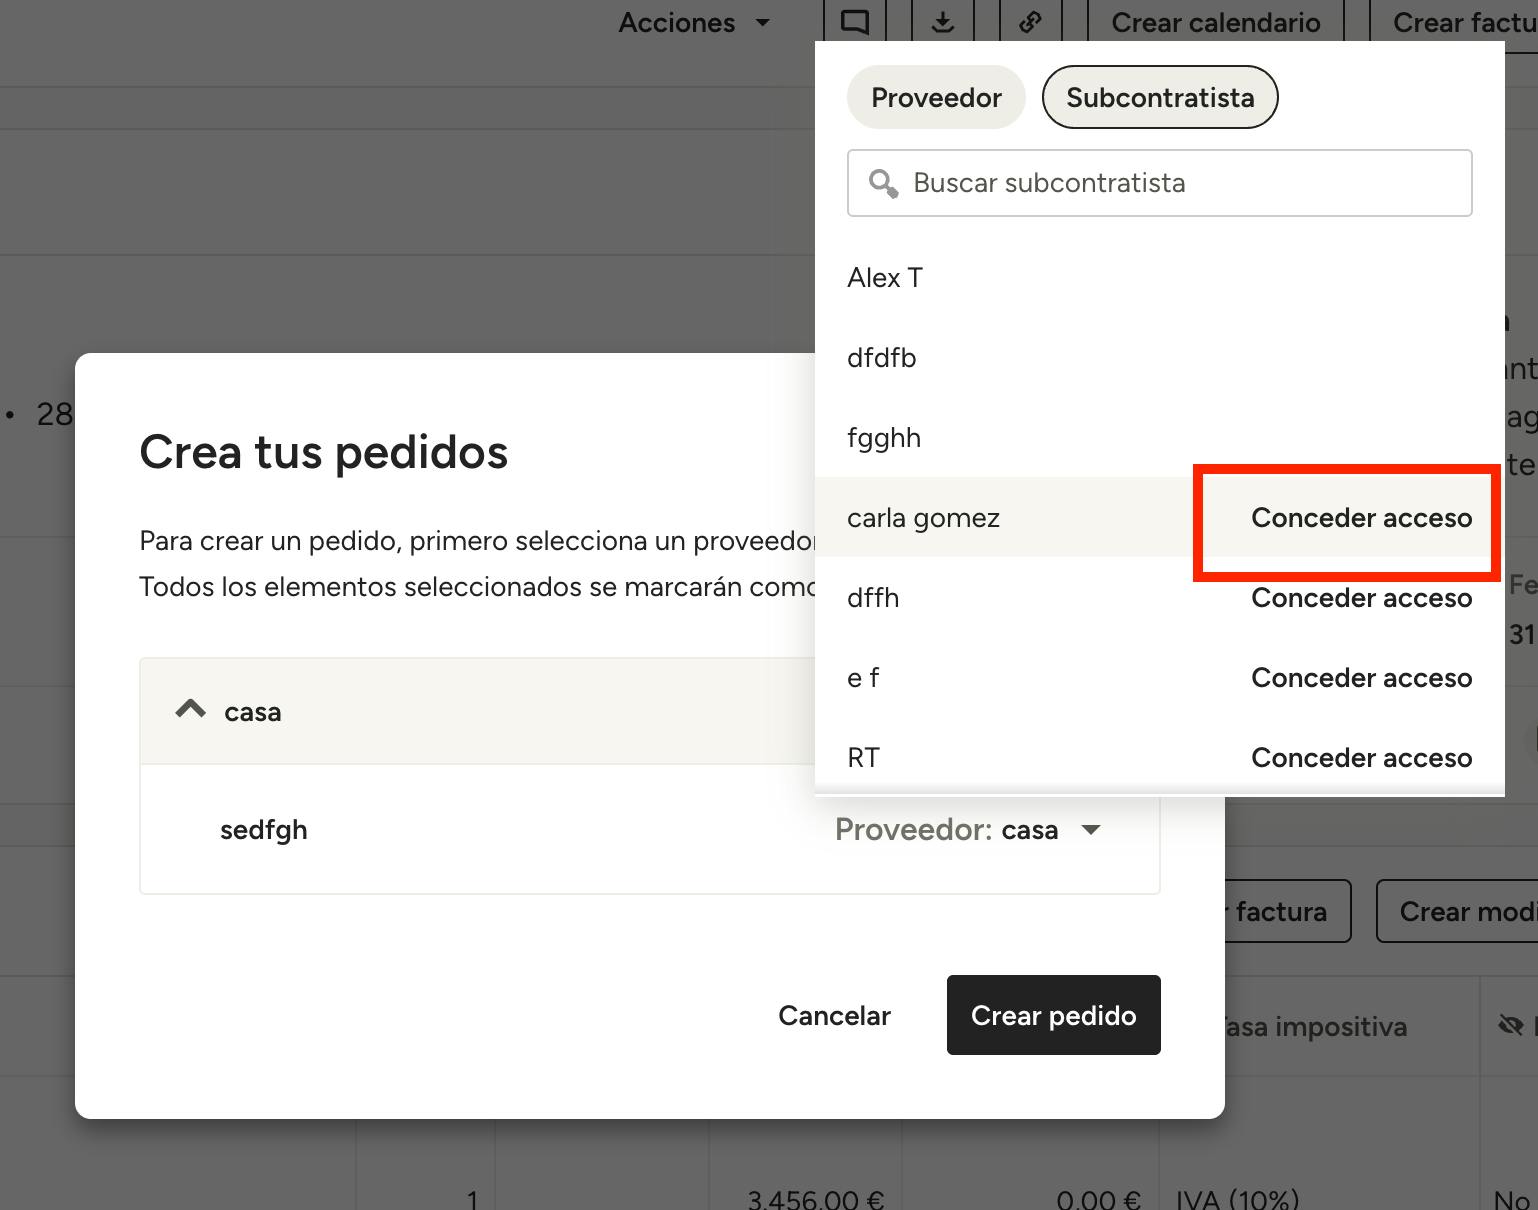This screenshot has height=1210, width=1538.
Task: Switch to the Proveedor tab
Action: tap(936, 98)
